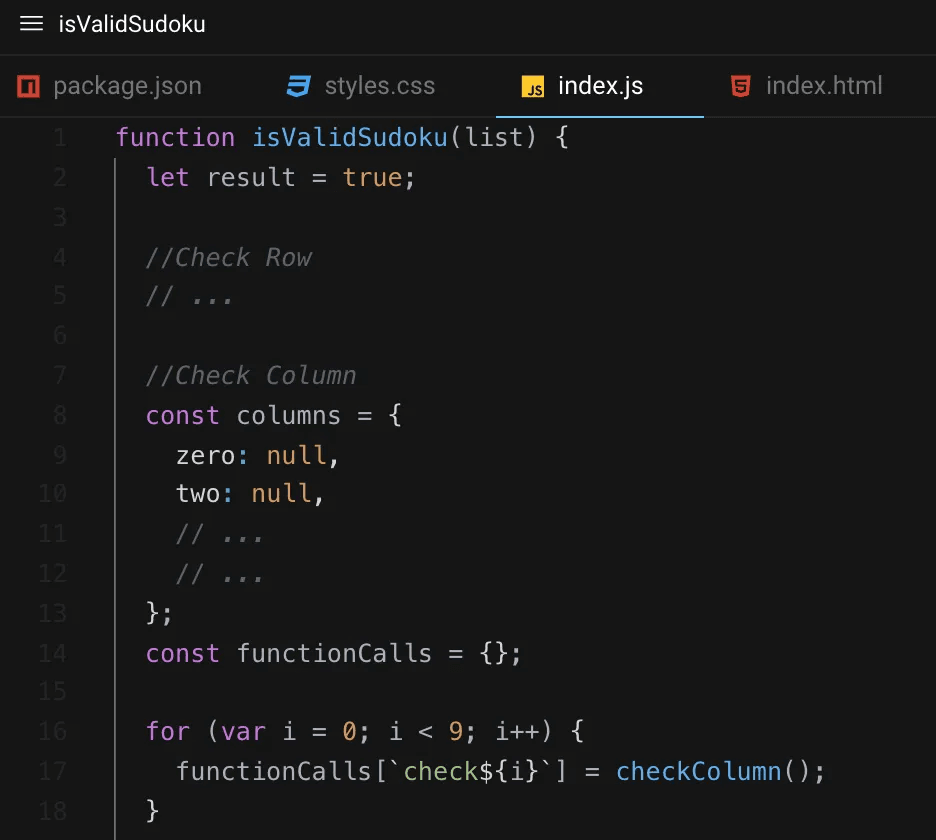The height and width of the screenshot is (840, 936).
Task: Click the for loop condition 'i < 9'
Action: [x=424, y=731]
